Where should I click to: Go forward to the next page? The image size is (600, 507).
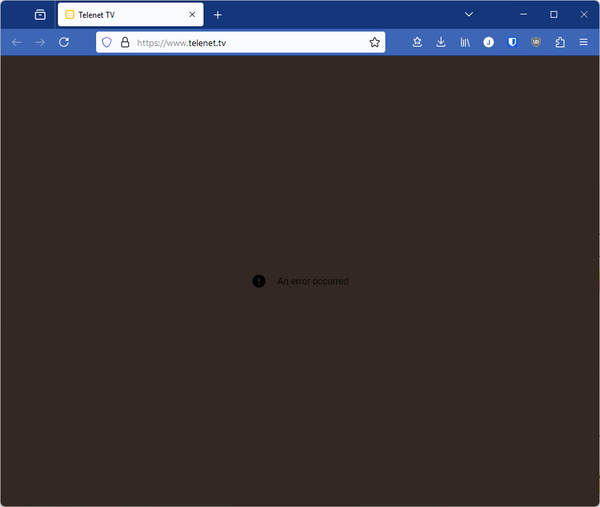tap(40, 42)
